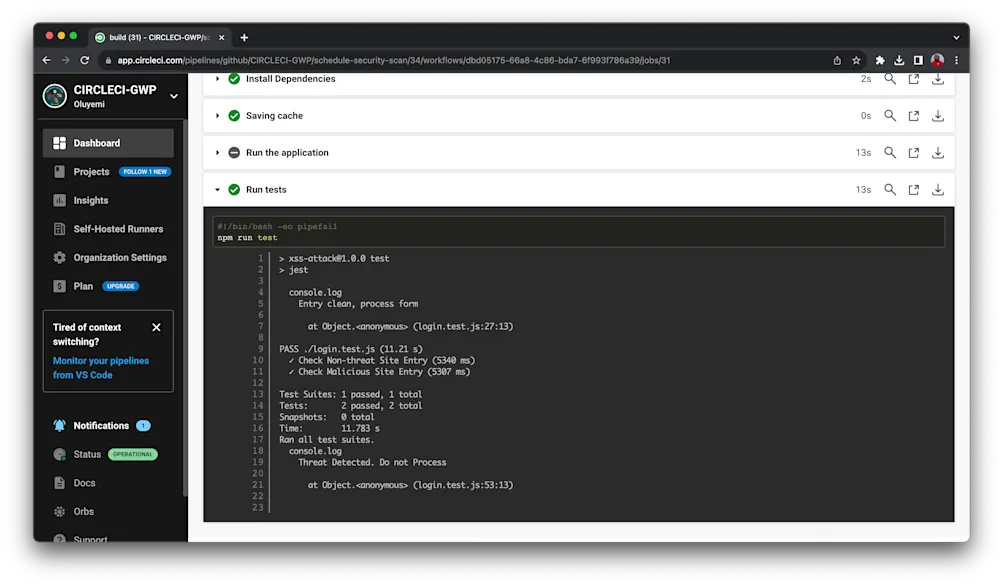This screenshot has height=586, width=1003.
Task: Click the UPGRADE badge next to Plan
Action: (x=119, y=286)
